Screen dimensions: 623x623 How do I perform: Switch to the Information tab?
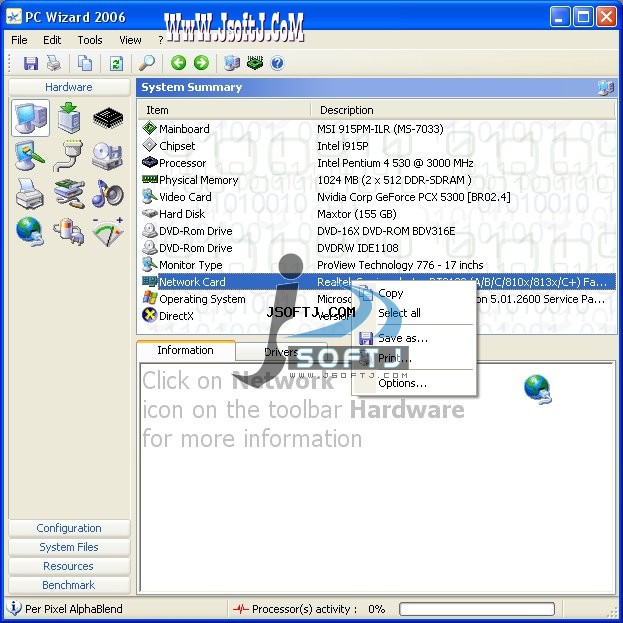(186, 350)
